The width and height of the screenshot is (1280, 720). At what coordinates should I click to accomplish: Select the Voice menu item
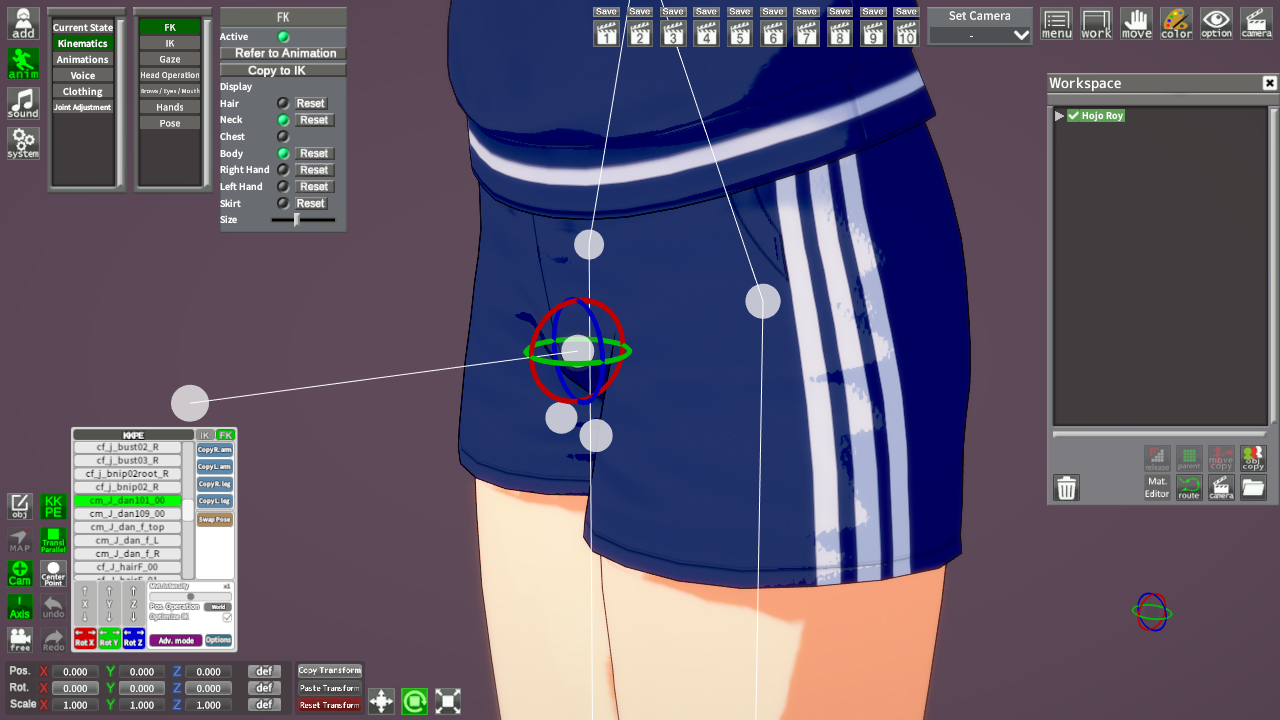coord(83,76)
